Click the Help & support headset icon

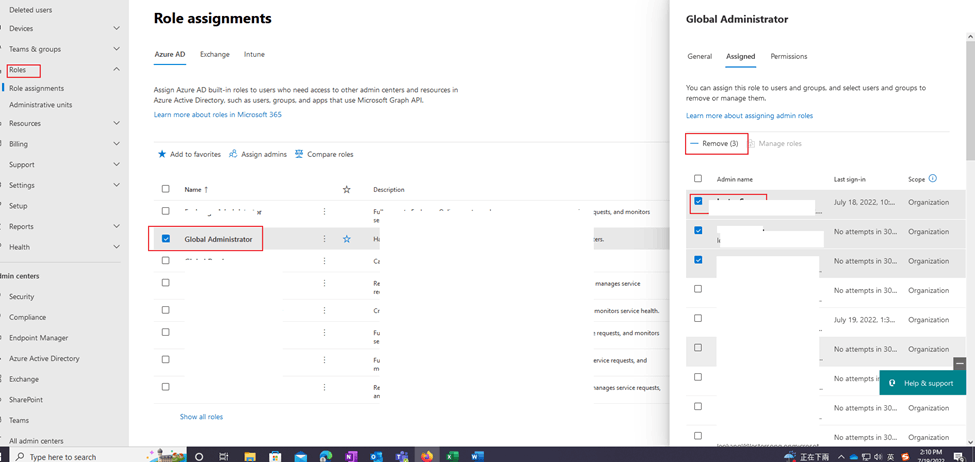point(892,383)
